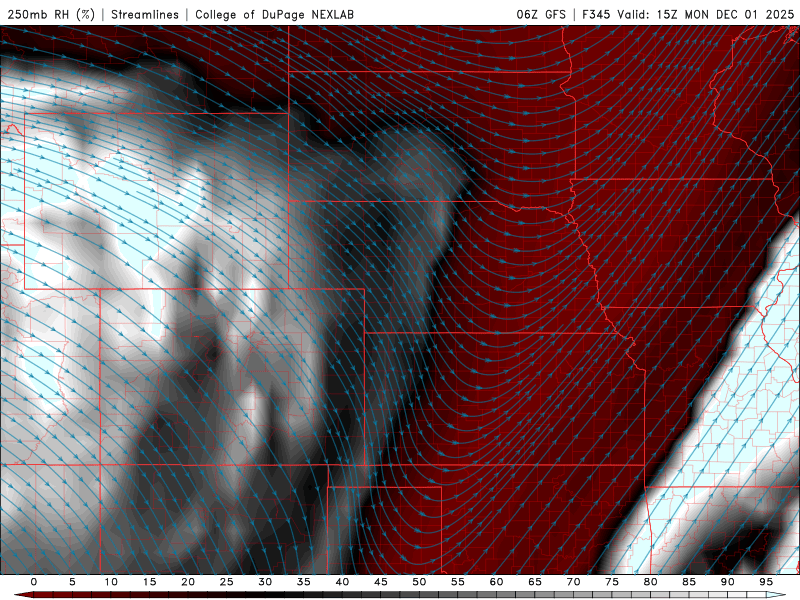Click the '20' value on the color scale
The image size is (800, 600).
(188, 582)
